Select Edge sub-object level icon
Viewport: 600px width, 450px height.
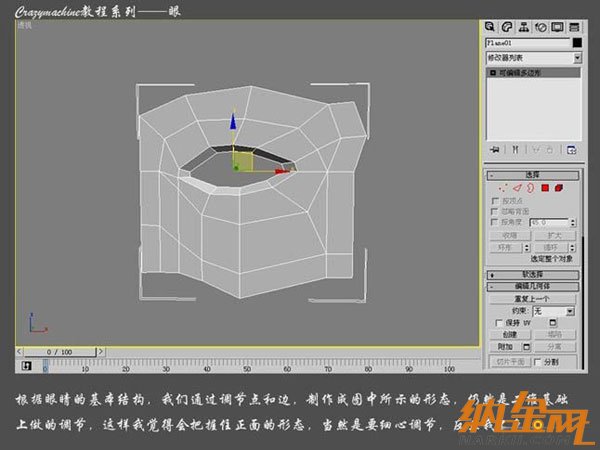pos(517,188)
